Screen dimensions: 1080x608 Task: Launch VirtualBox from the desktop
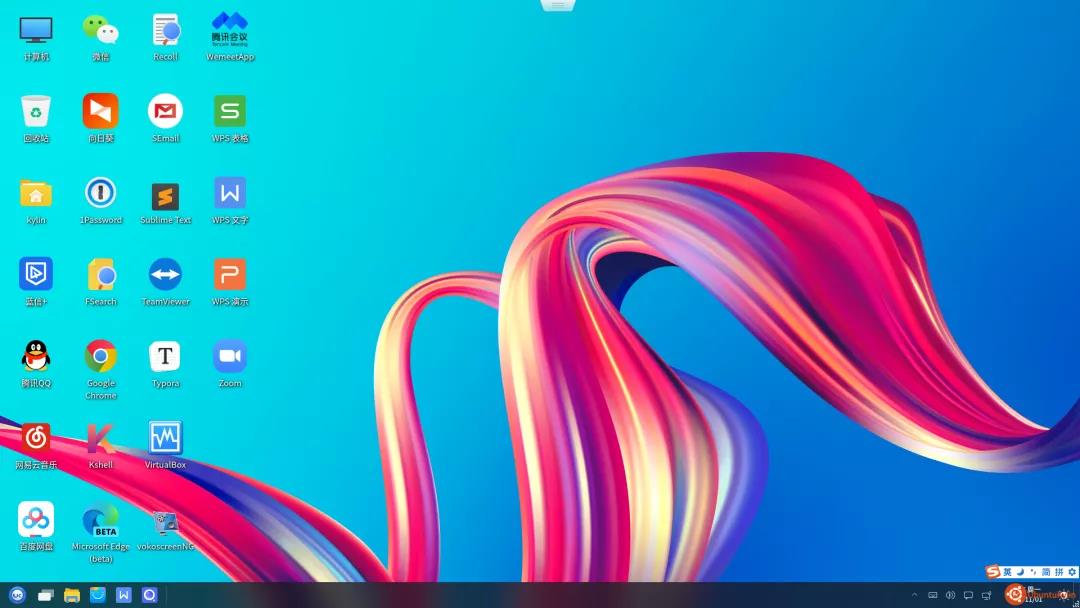pos(165,438)
